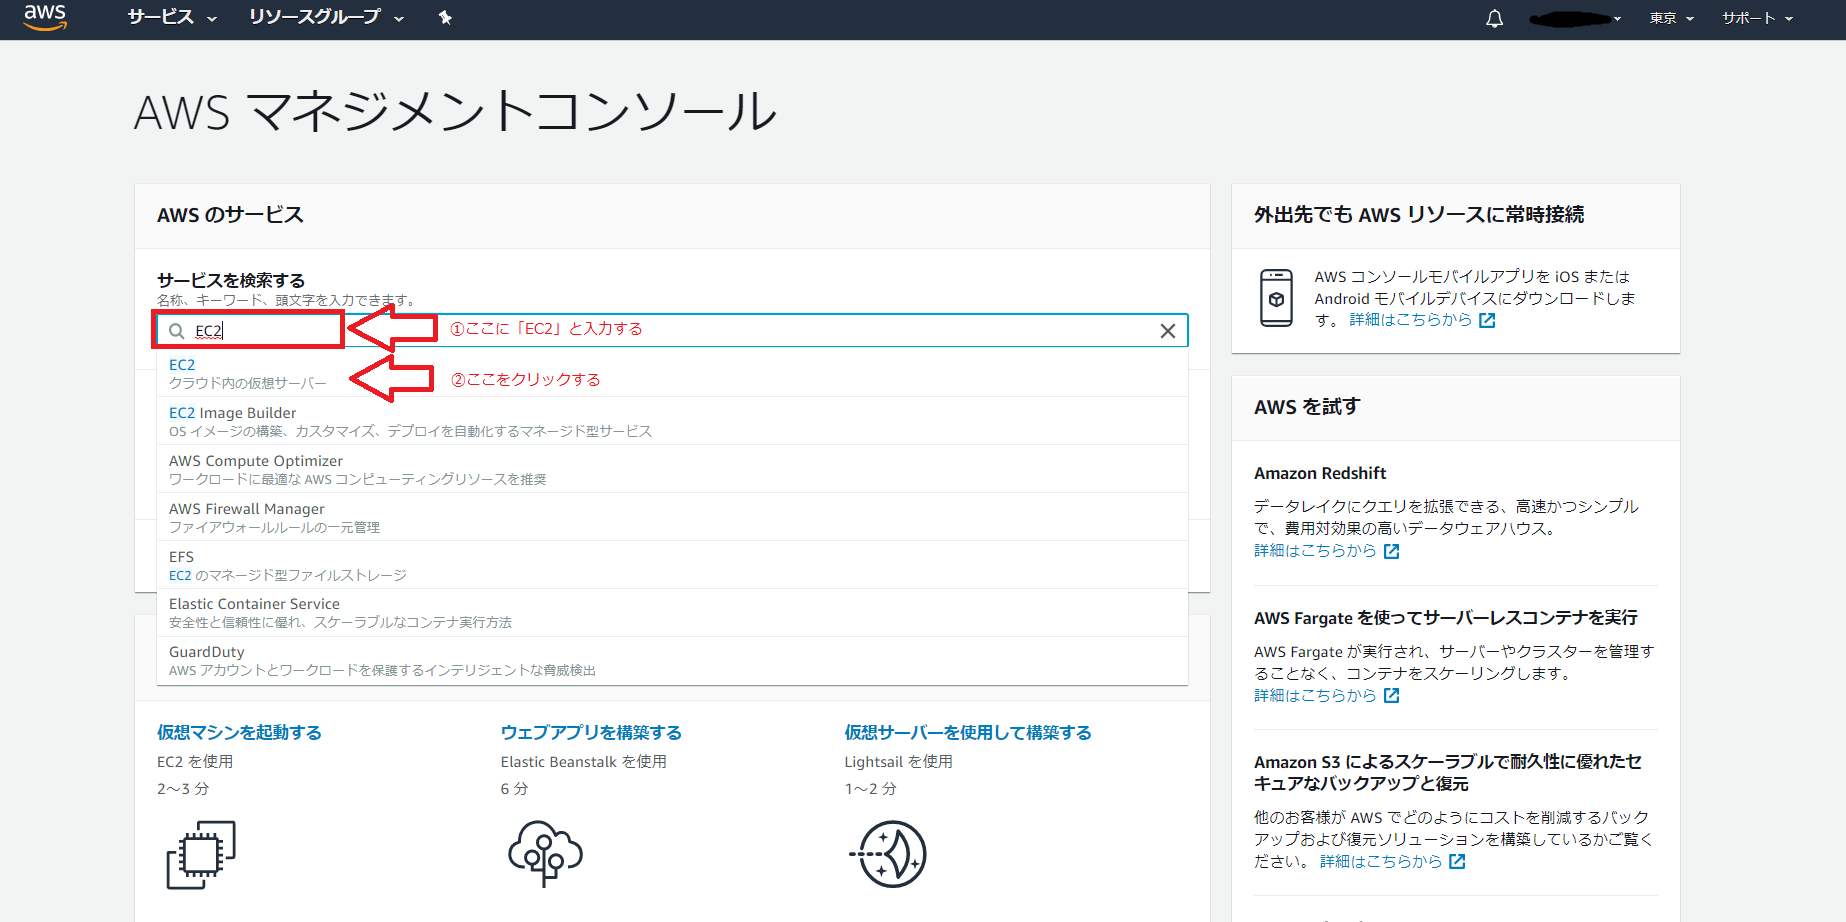
Task: Open the 東京 region selector
Action: click(1669, 17)
